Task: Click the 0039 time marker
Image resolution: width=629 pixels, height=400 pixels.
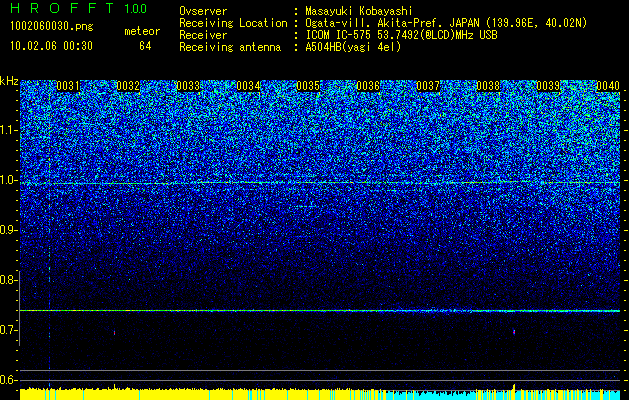Action: (548, 86)
